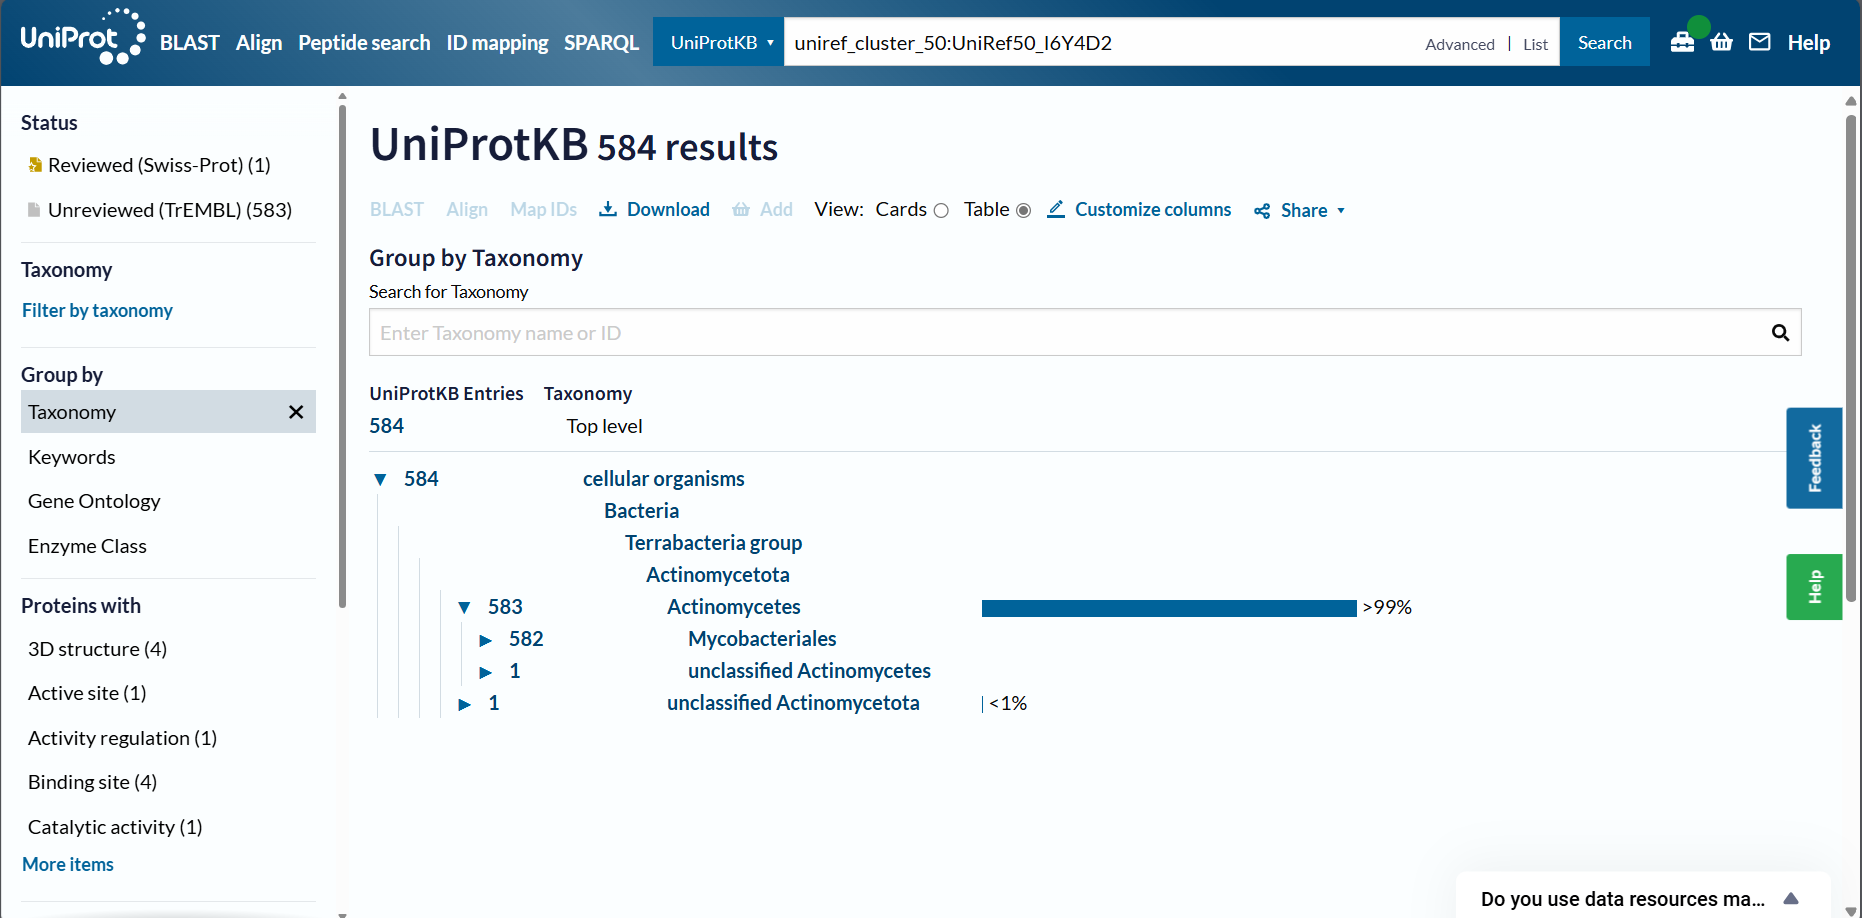
Task: Click the green Help side tab
Action: [1814, 587]
